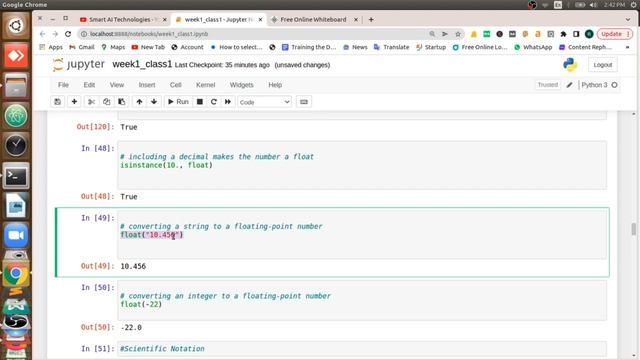The height and width of the screenshot is (360, 640).
Task: Open the Translate bookmark
Action: (391, 47)
